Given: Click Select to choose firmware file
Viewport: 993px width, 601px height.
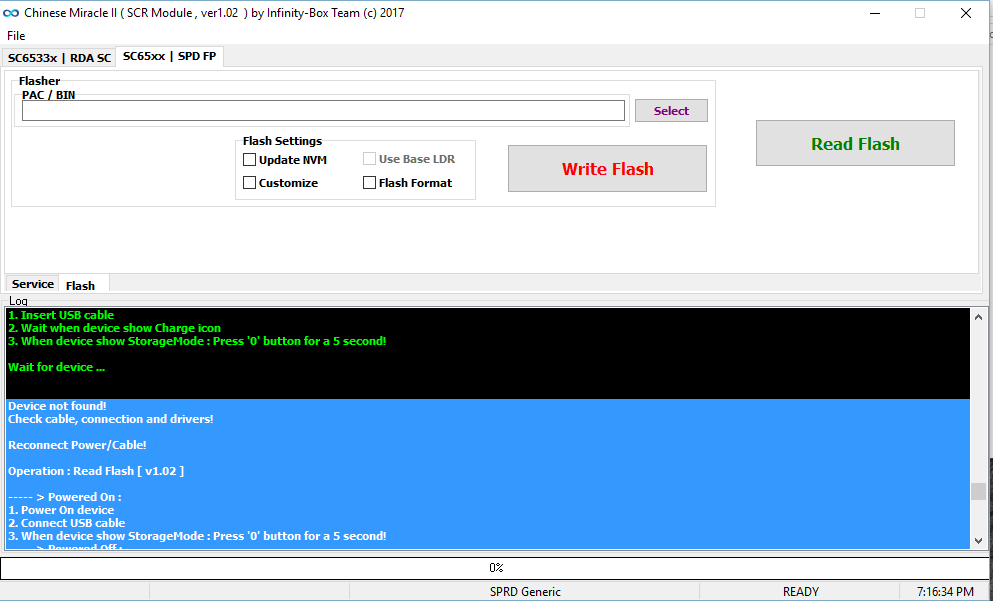Looking at the screenshot, I should [671, 111].
